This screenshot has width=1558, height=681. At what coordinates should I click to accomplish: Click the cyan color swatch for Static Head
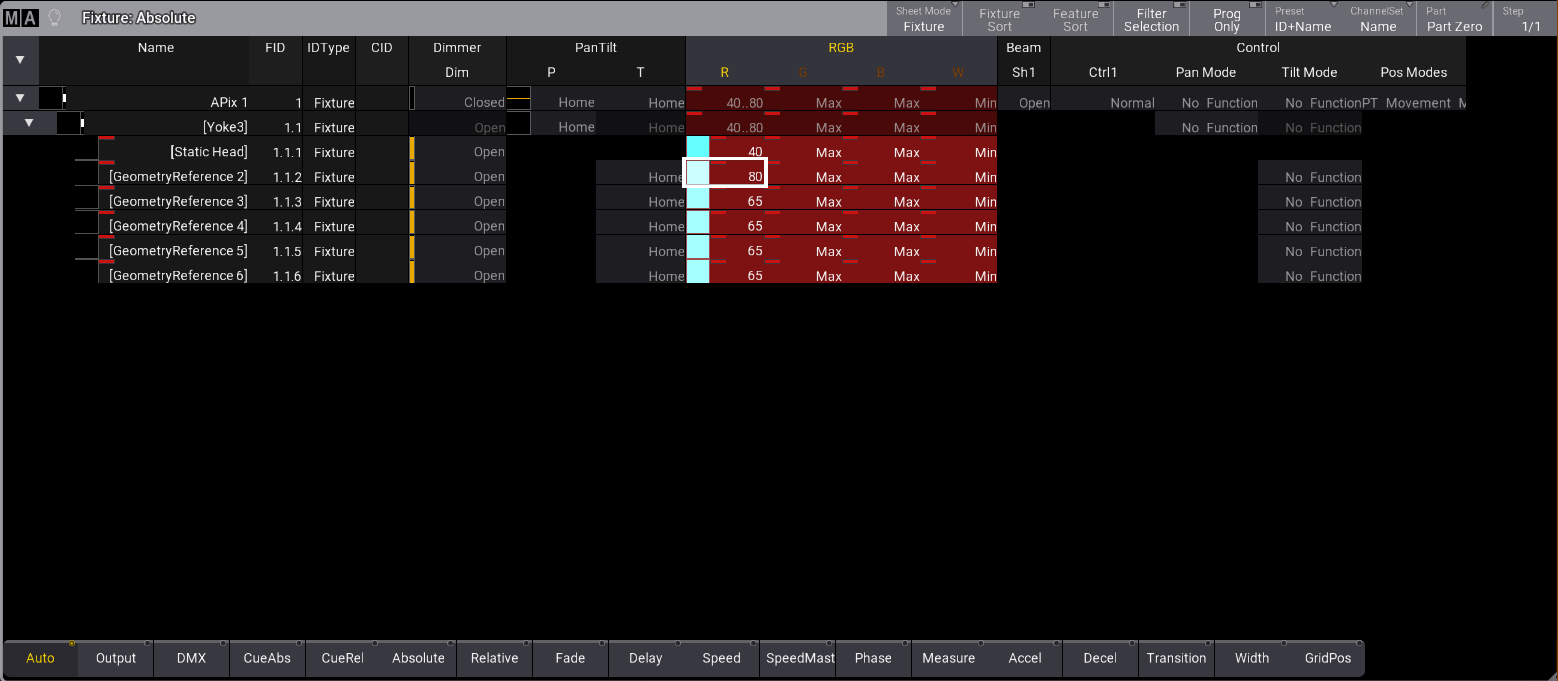tap(698, 152)
